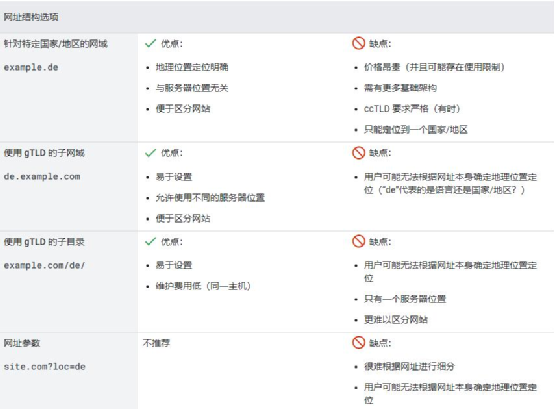Image resolution: width=554 pixels, height=409 pixels.
Task: Click the '优点:' label in the example.de row
Action: [172, 44]
